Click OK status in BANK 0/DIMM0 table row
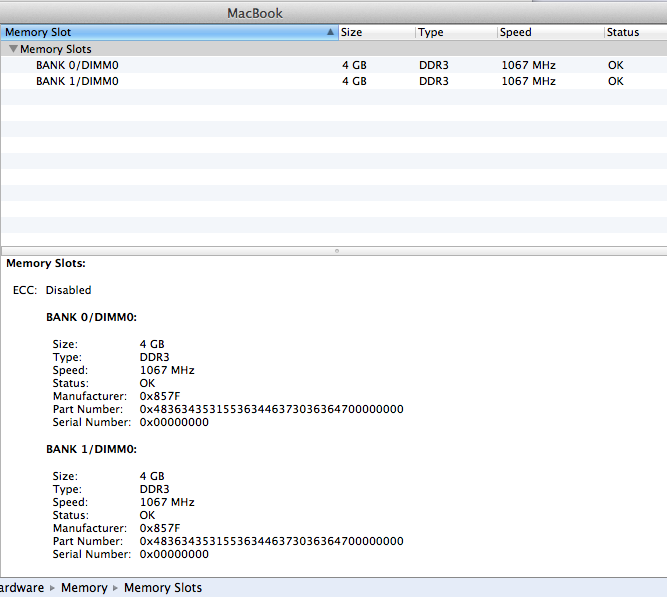Viewport: 667px width, 597px height. tap(616, 65)
